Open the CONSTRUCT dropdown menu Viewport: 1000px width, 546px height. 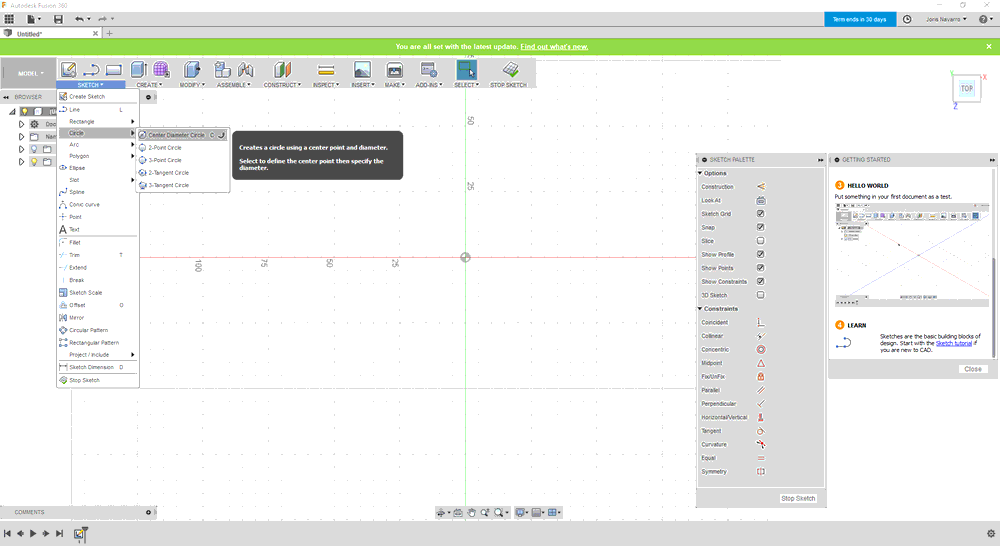point(283,85)
